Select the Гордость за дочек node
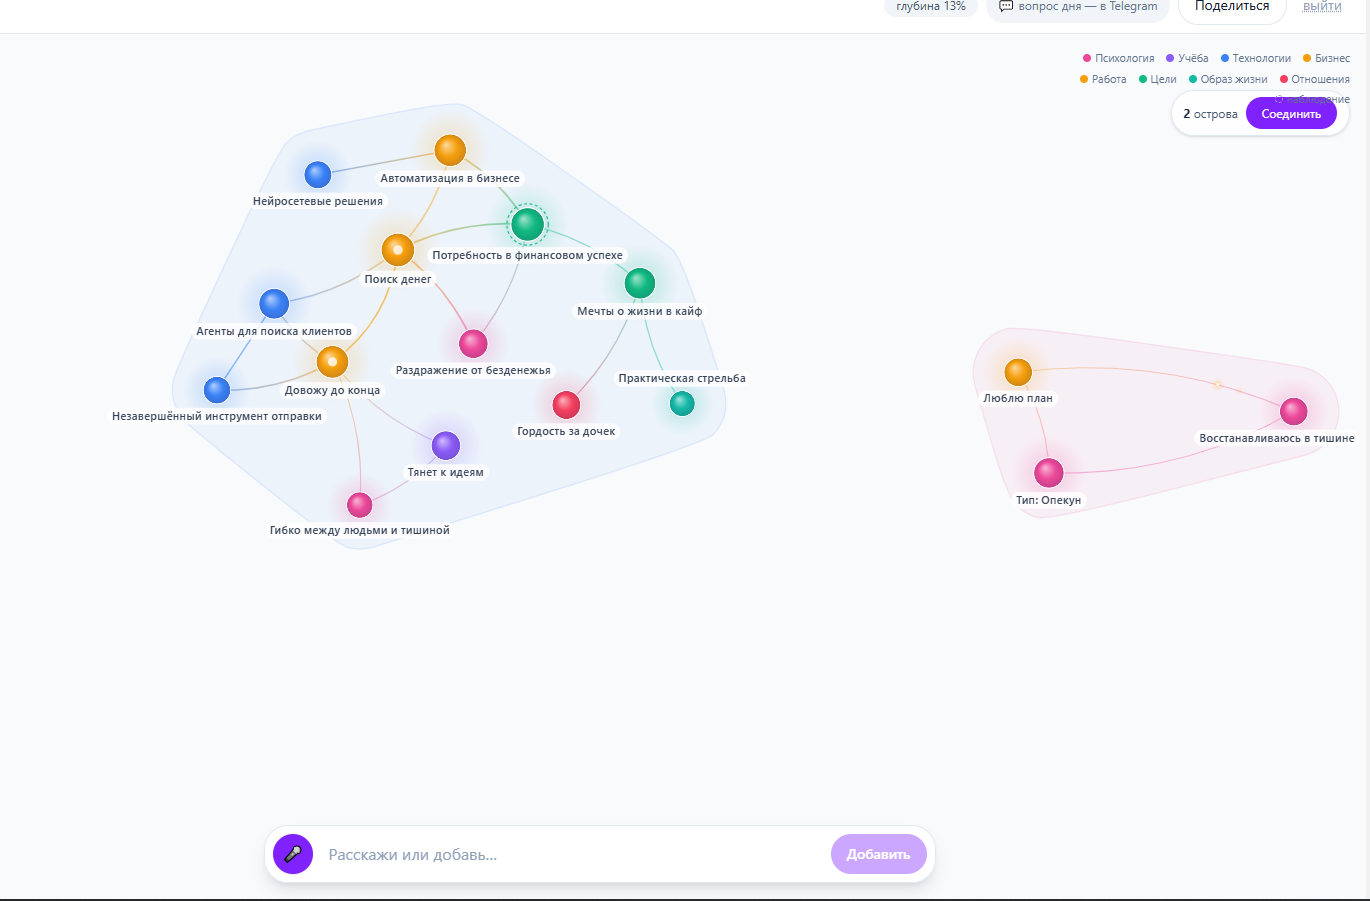This screenshot has width=1370, height=901. (x=566, y=404)
